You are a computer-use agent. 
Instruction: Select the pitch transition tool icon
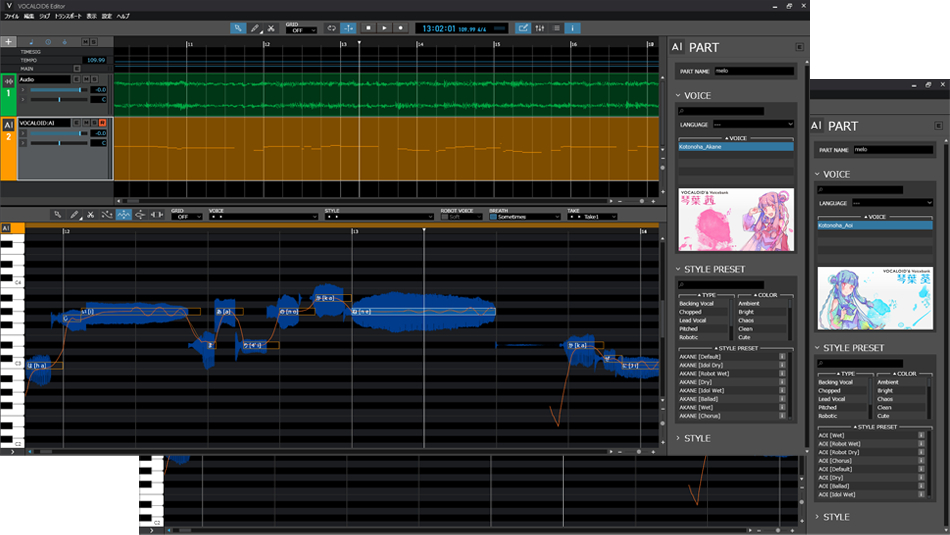pos(140,214)
